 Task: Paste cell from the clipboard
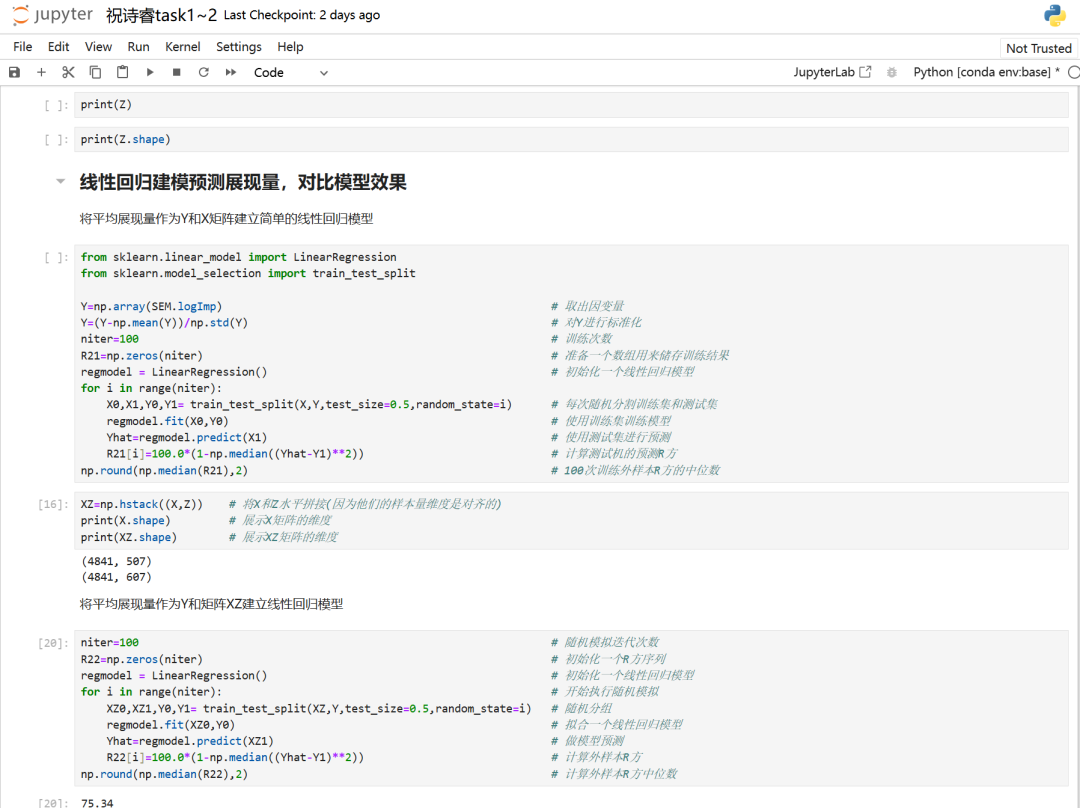pyautogui.click(x=122, y=72)
